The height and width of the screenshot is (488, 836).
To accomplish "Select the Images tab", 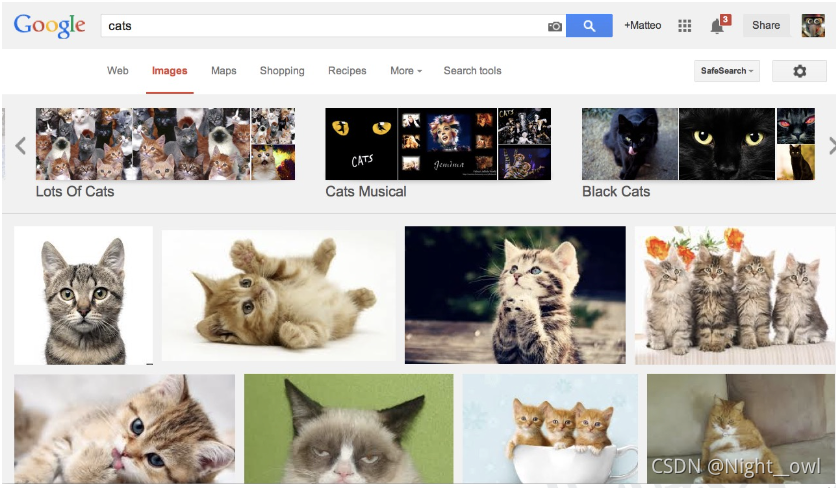I will click(x=170, y=71).
